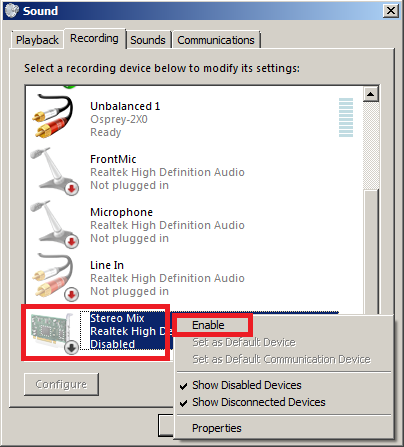Select the Line In device entry
The width and height of the screenshot is (404, 447).
193,278
